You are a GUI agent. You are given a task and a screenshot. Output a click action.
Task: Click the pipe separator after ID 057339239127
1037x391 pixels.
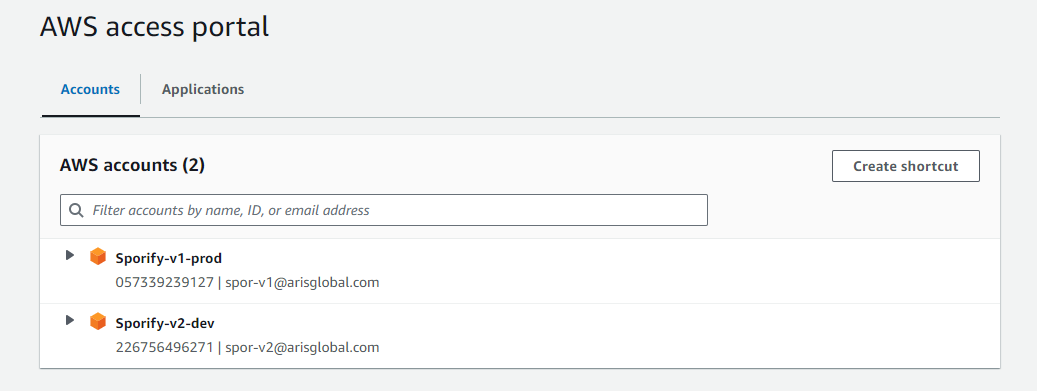(x=220, y=282)
